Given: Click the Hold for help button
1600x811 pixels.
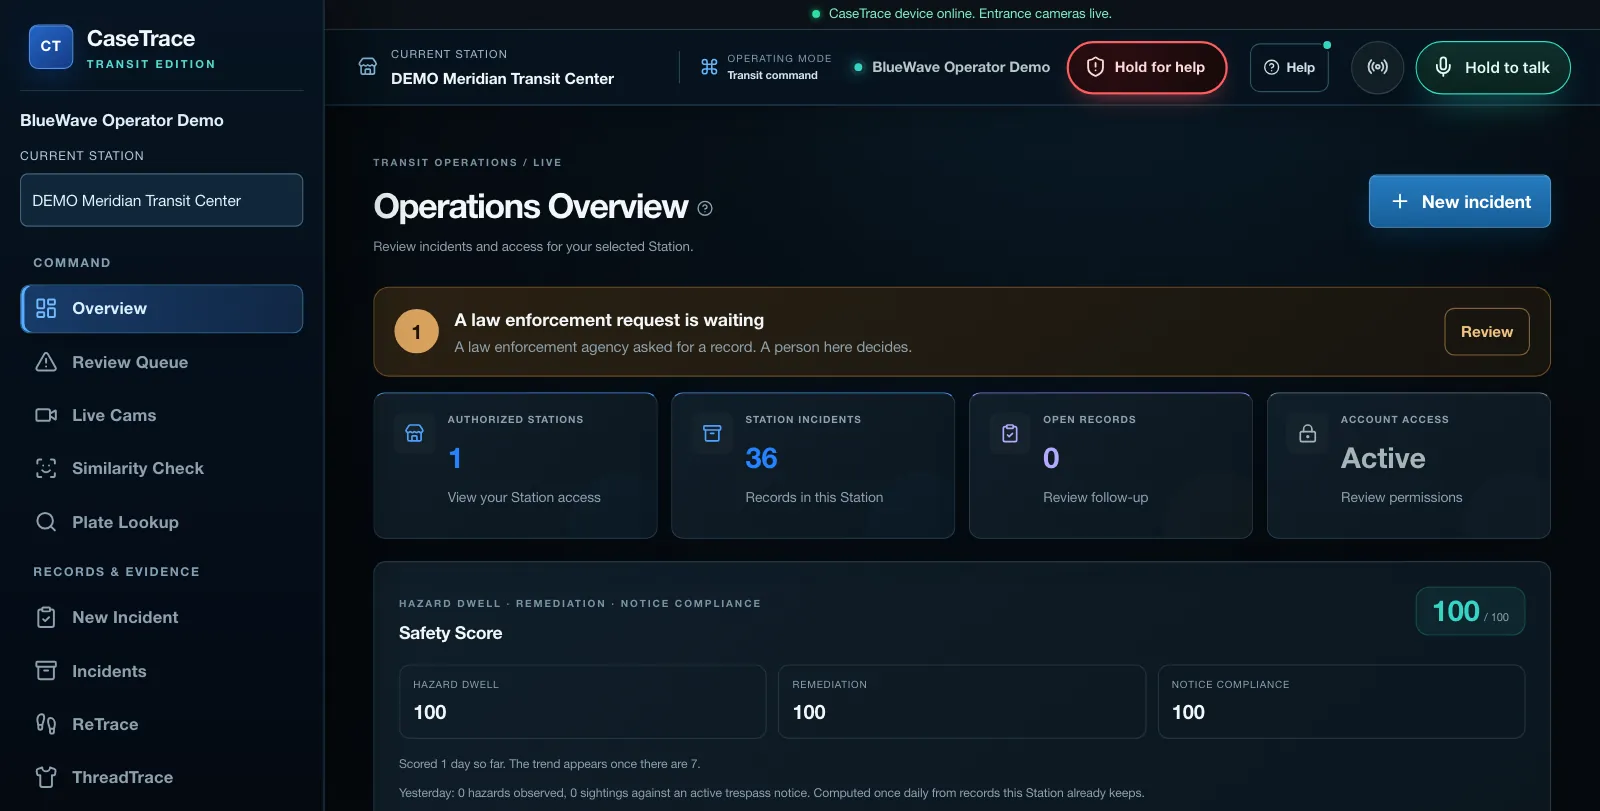Looking at the screenshot, I should (x=1147, y=67).
